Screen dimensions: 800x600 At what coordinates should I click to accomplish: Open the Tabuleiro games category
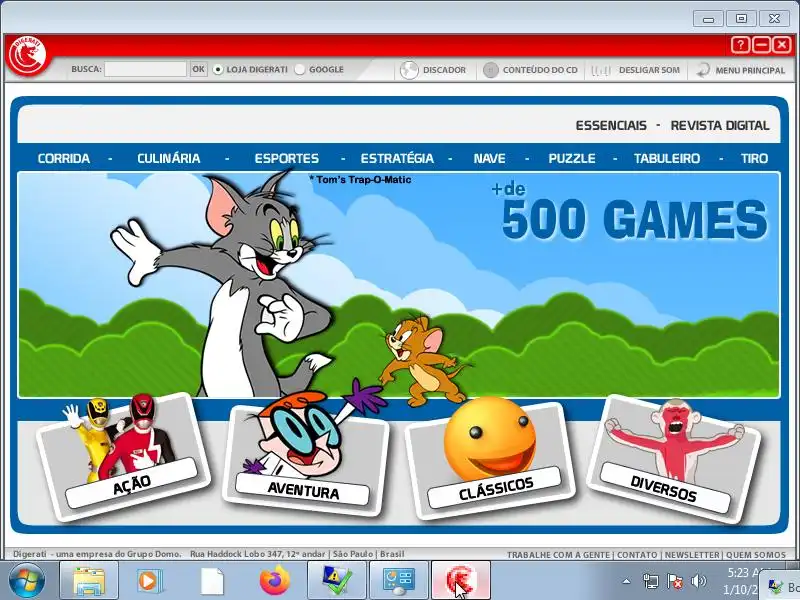pyautogui.click(x=667, y=159)
